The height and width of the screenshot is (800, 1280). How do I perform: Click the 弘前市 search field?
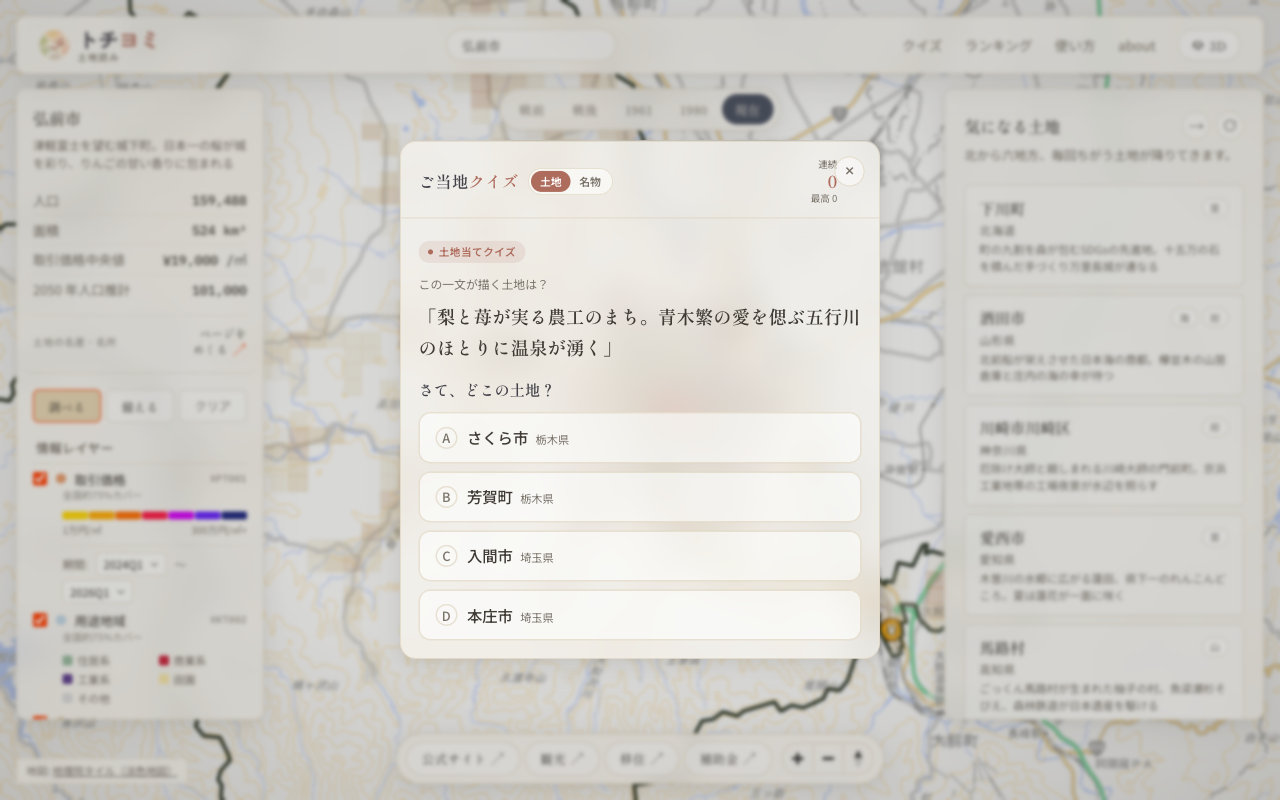pyautogui.click(x=531, y=46)
